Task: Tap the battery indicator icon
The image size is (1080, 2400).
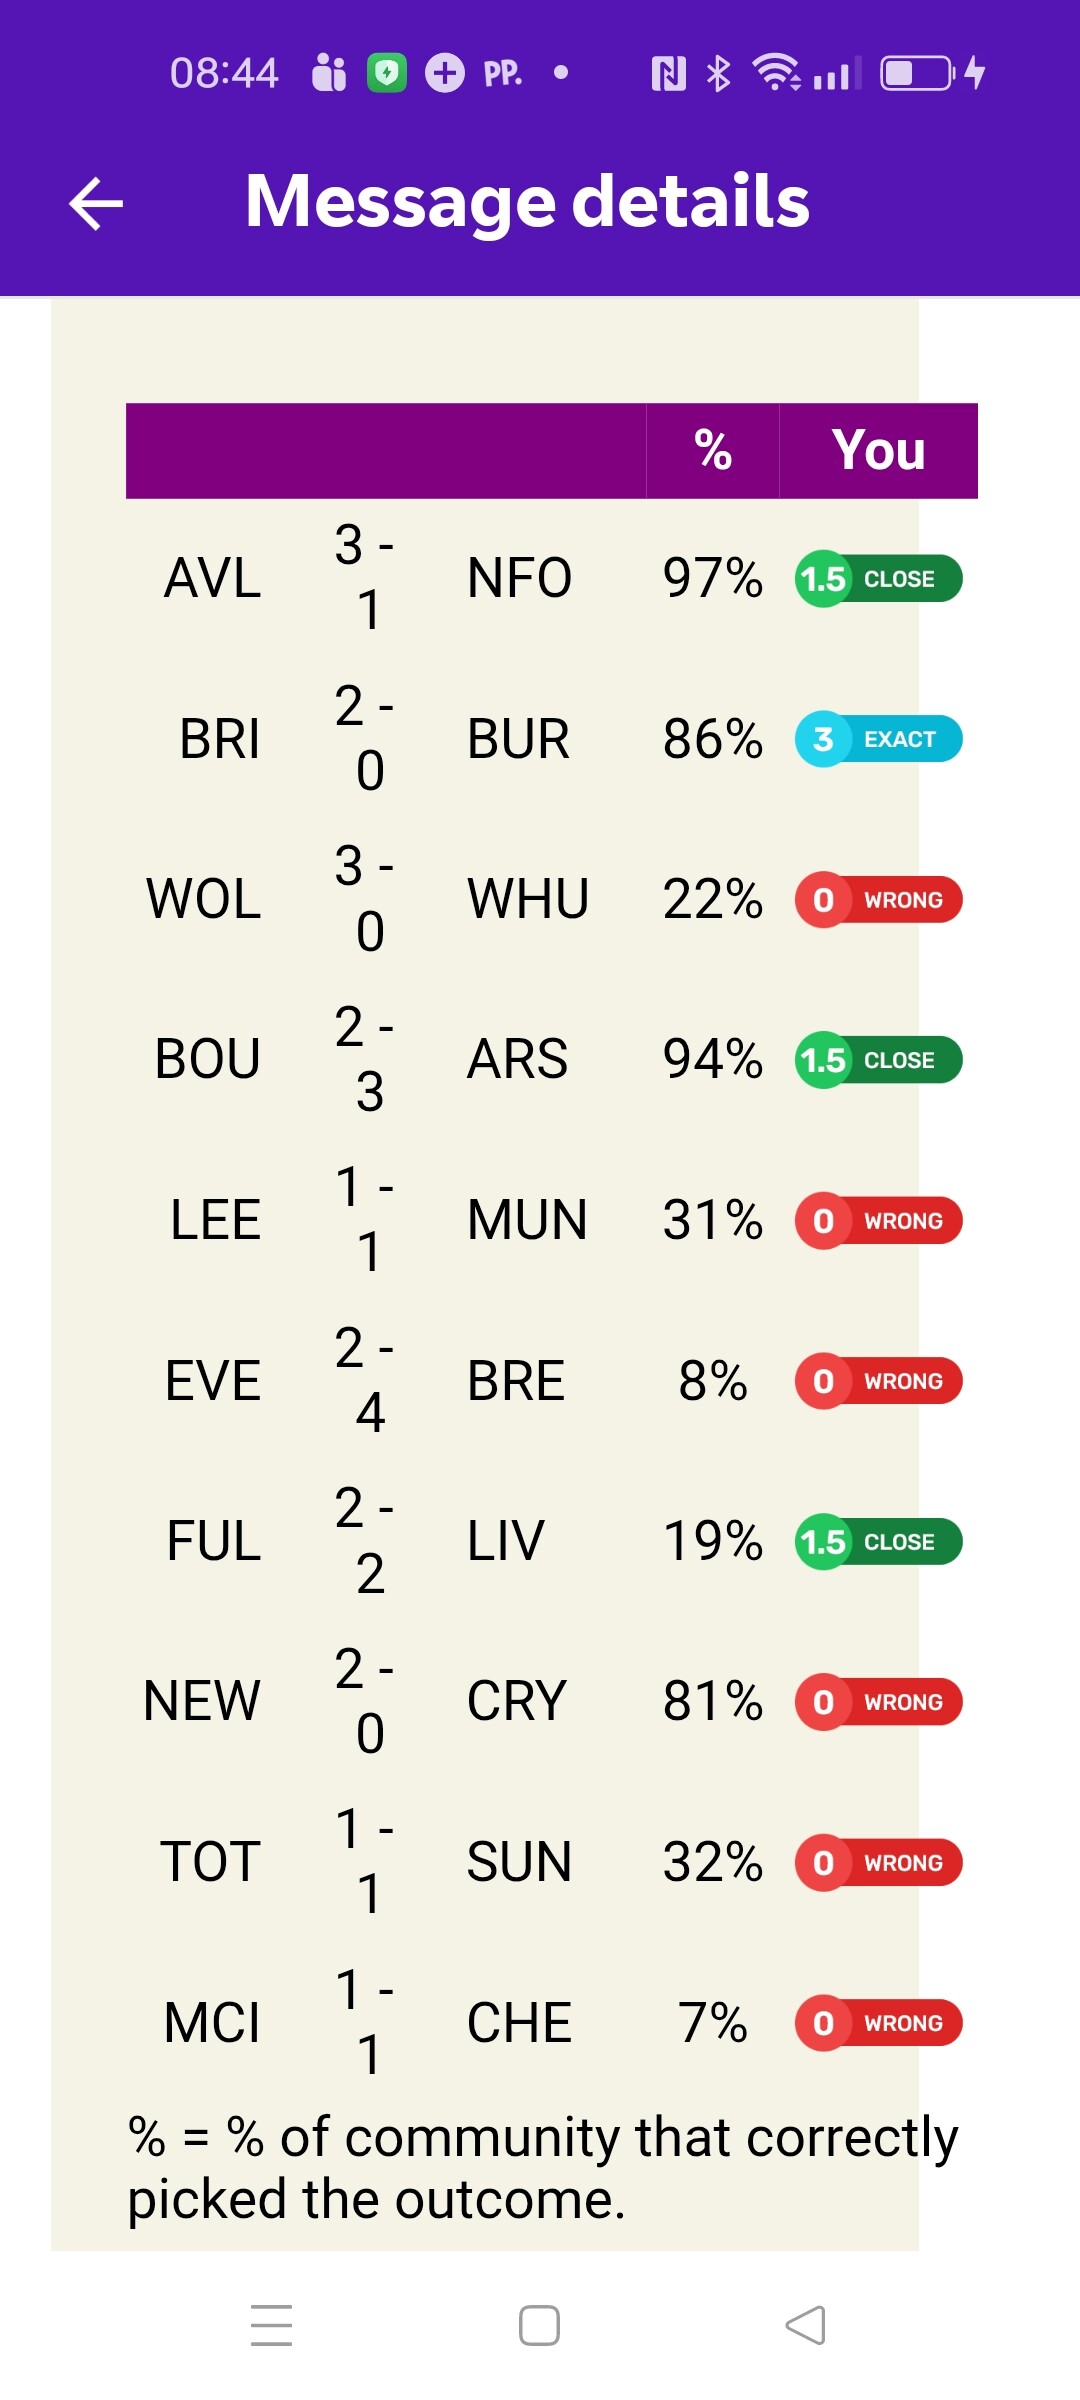Action: tap(917, 73)
